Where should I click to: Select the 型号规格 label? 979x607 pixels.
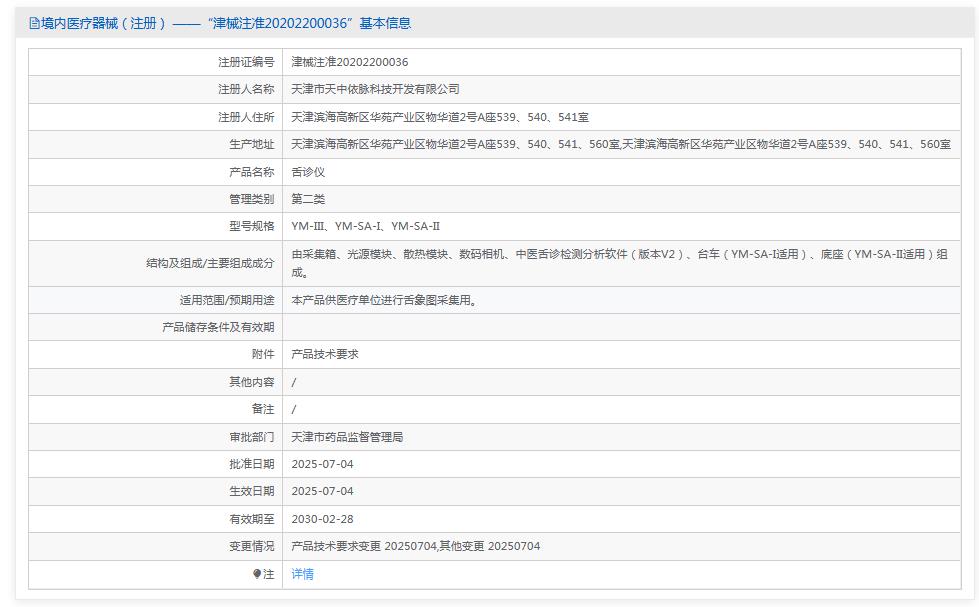click(252, 226)
